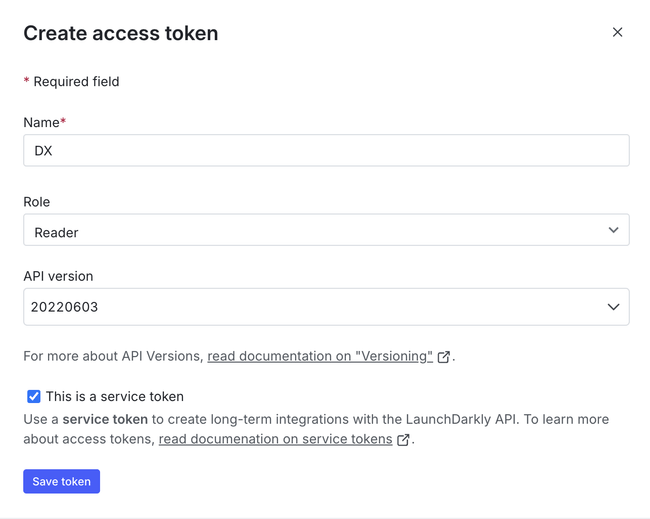Image resolution: width=650 pixels, height=519 pixels.
Task: Open the API version dropdown showing 20220603
Action: coord(310,307)
